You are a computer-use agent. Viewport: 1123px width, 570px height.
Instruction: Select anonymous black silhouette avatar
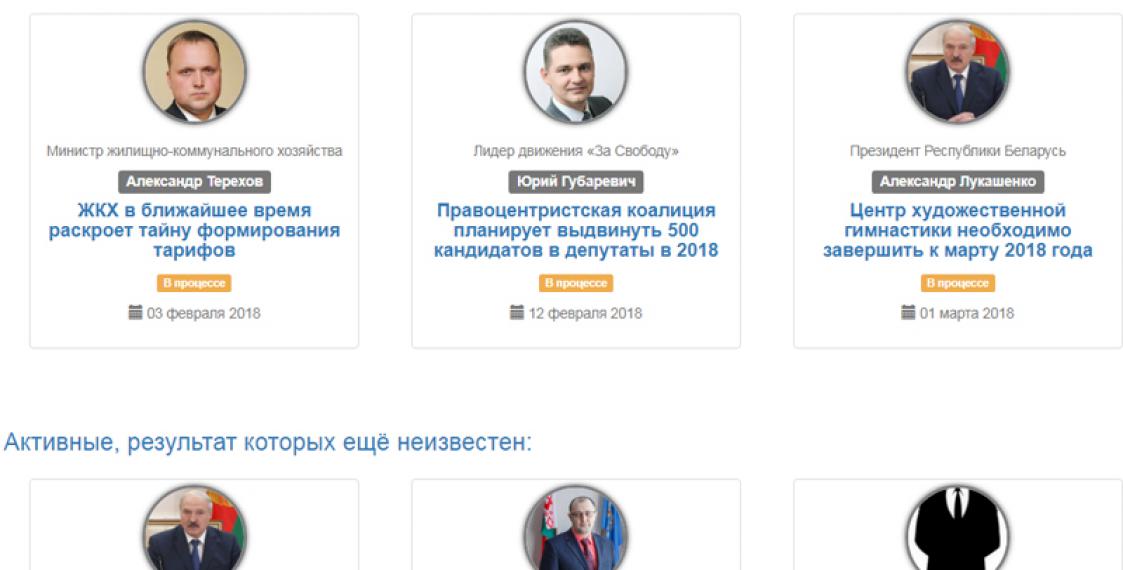pyautogui.click(x=958, y=528)
